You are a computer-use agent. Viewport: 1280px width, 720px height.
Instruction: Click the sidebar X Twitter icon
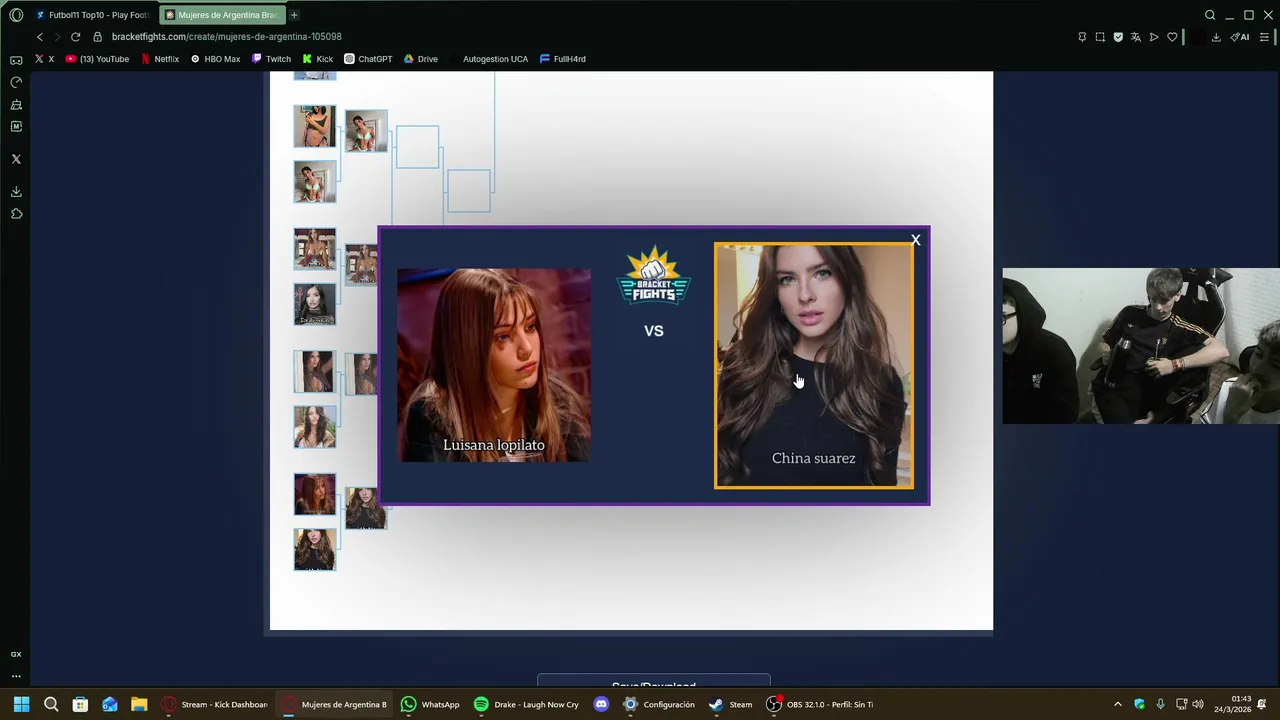click(x=16, y=159)
